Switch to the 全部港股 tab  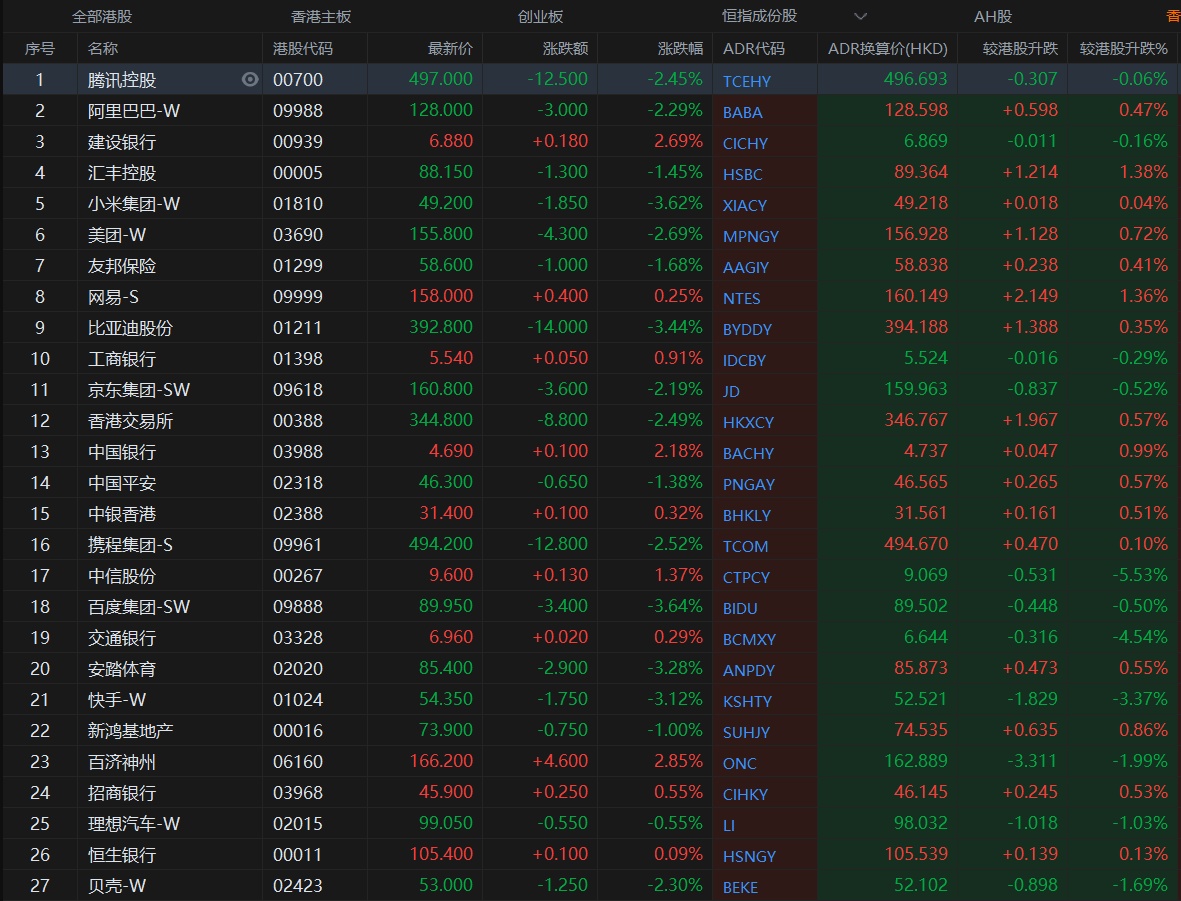click(x=102, y=17)
